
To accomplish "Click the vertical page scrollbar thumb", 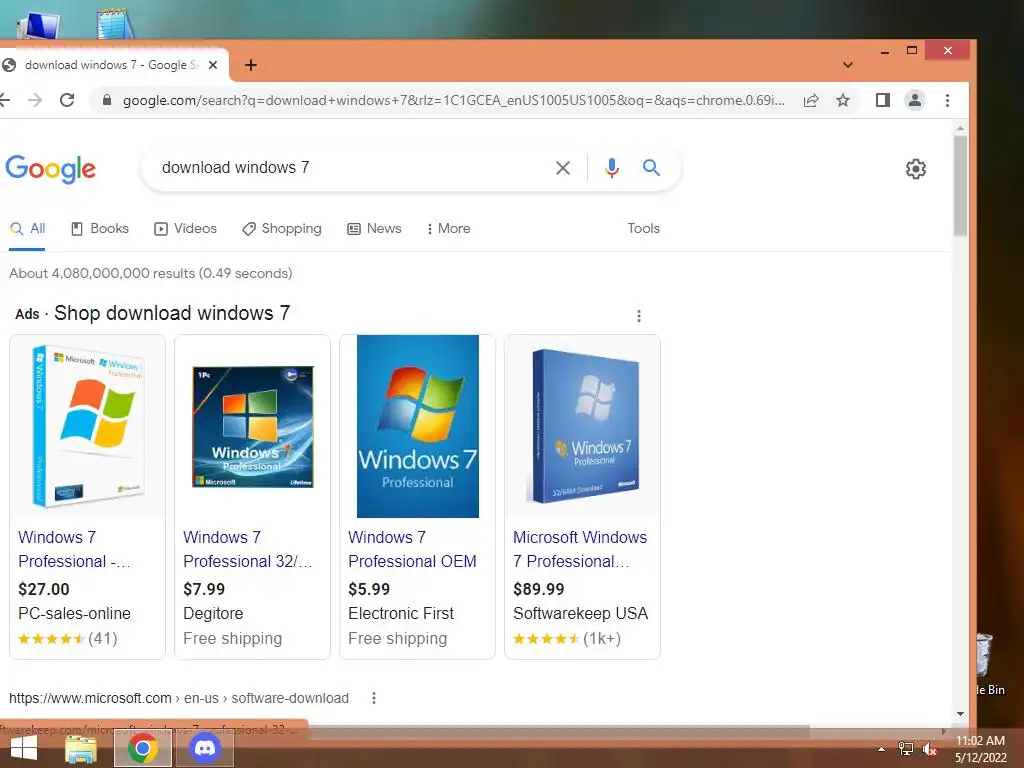I will pos(960,185).
